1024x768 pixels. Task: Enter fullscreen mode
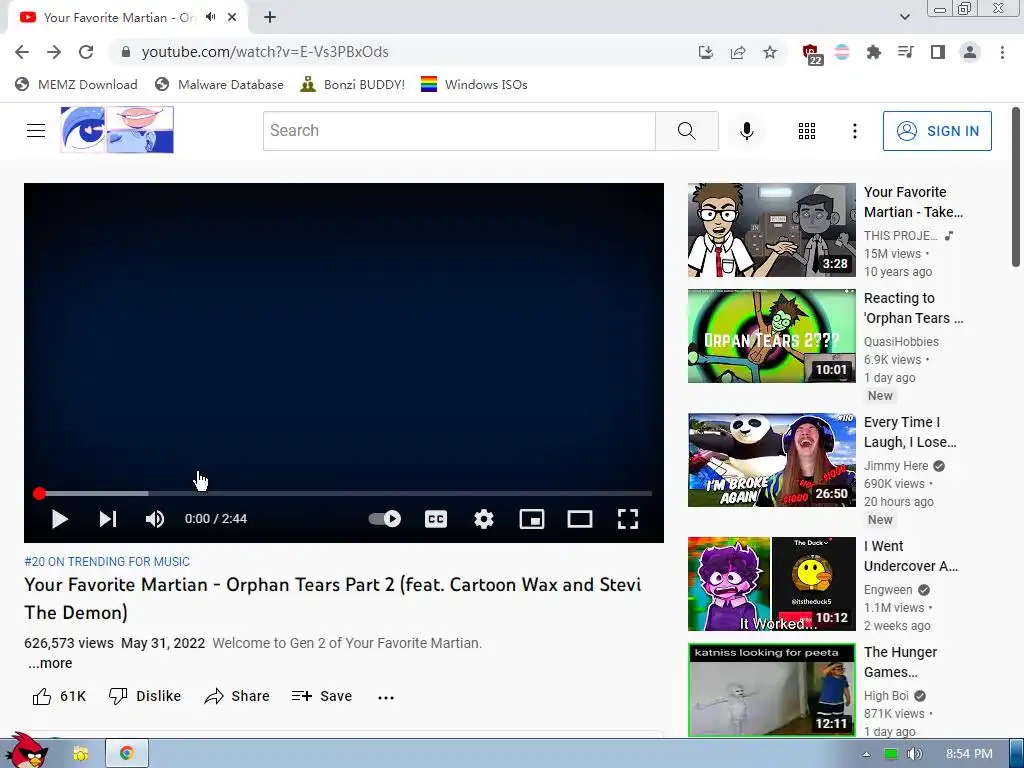coord(628,519)
